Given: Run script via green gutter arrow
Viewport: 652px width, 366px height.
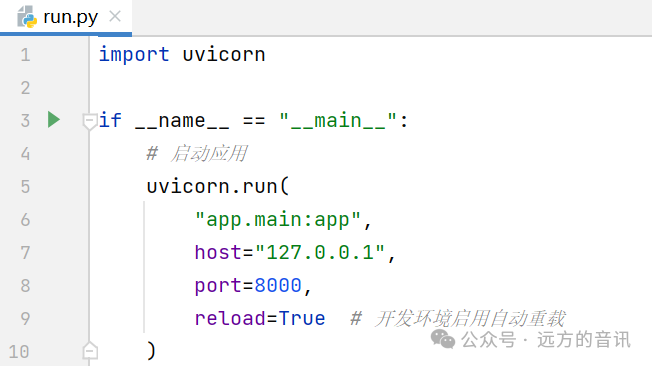Looking at the screenshot, I should [x=54, y=120].
